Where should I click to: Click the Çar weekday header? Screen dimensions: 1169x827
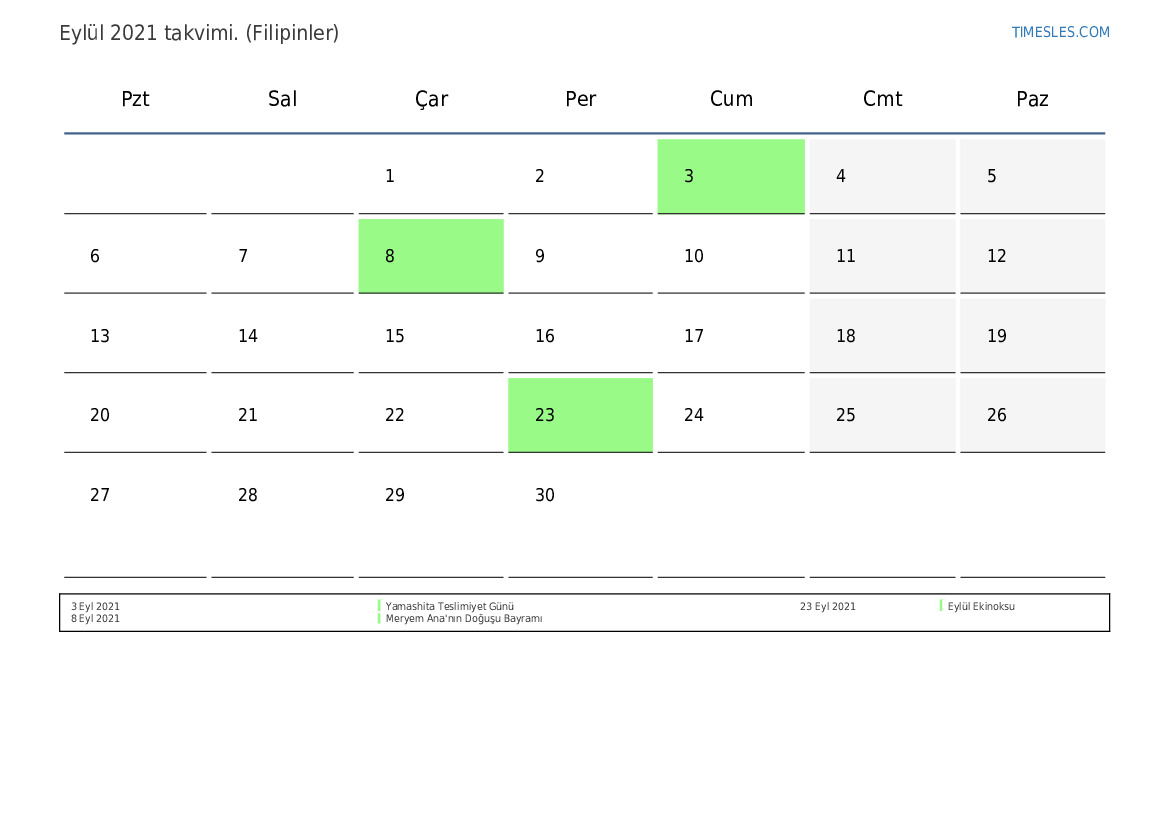[431, 99]
